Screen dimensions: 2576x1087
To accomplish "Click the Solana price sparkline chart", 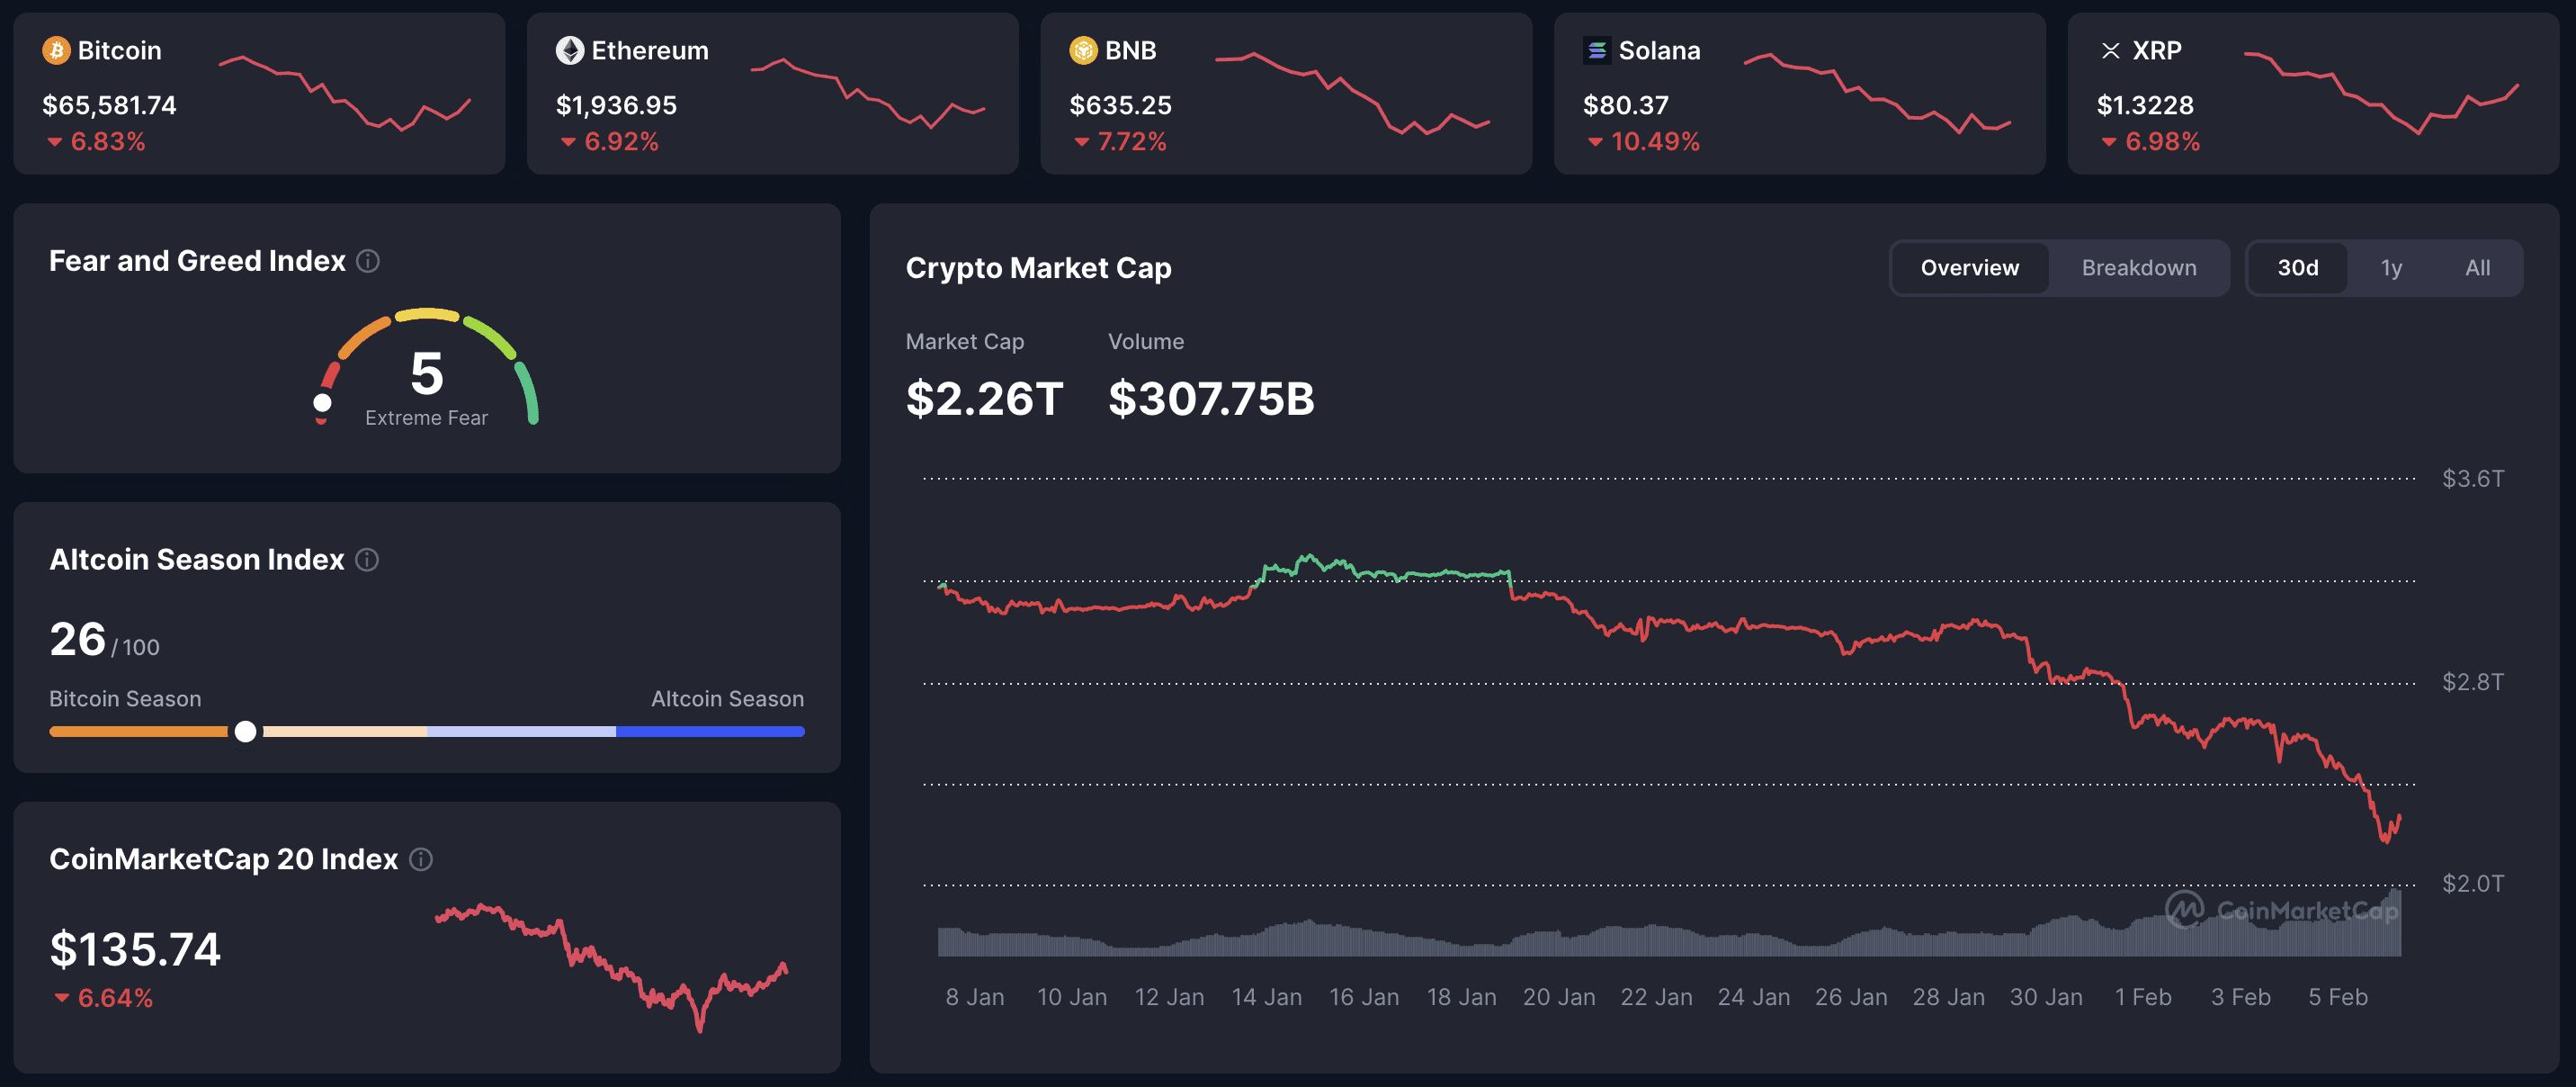I will 1875,95.
